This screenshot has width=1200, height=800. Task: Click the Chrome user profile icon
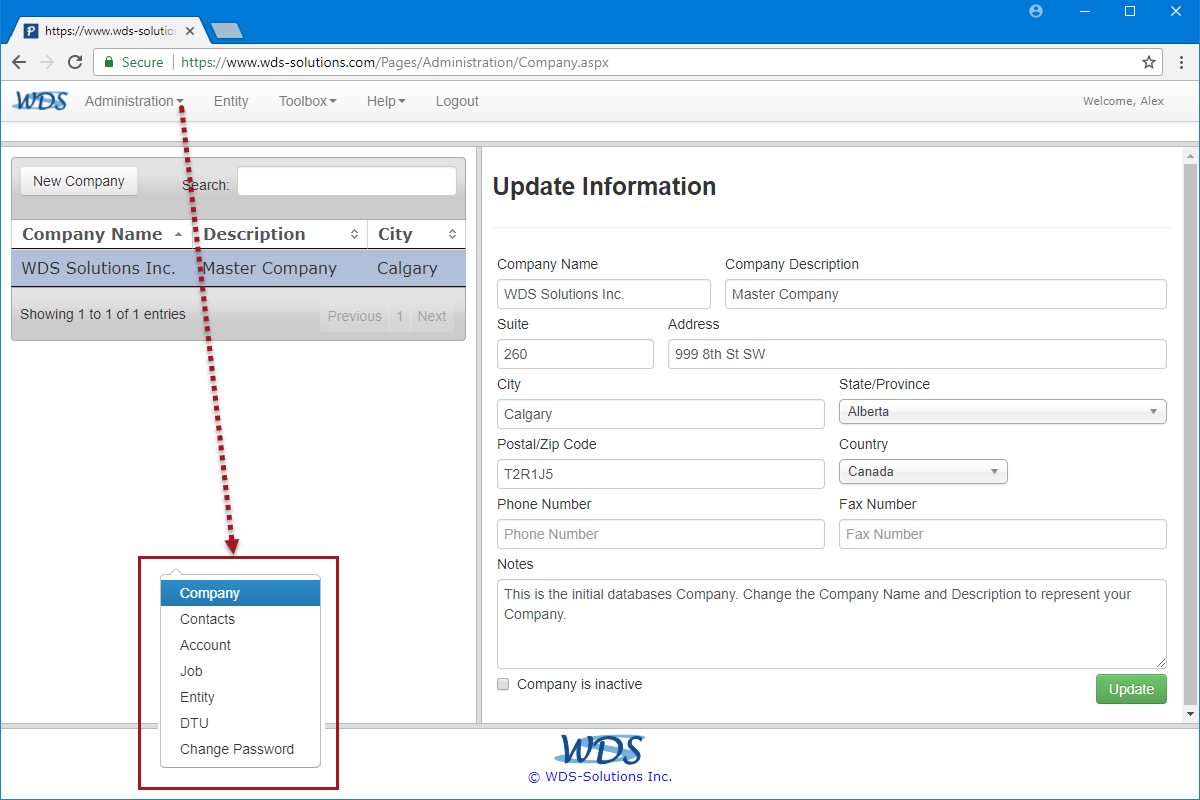(1036, 11)
